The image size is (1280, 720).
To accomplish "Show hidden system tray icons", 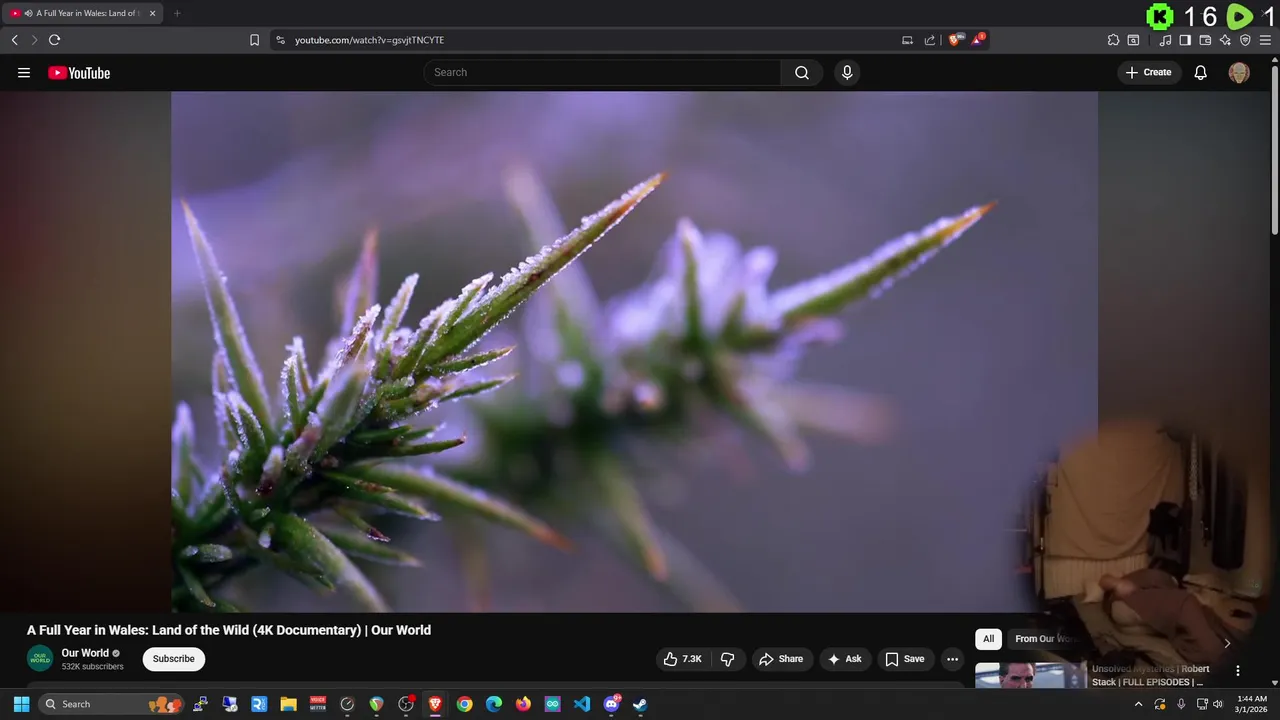I will pos(1138,704).
